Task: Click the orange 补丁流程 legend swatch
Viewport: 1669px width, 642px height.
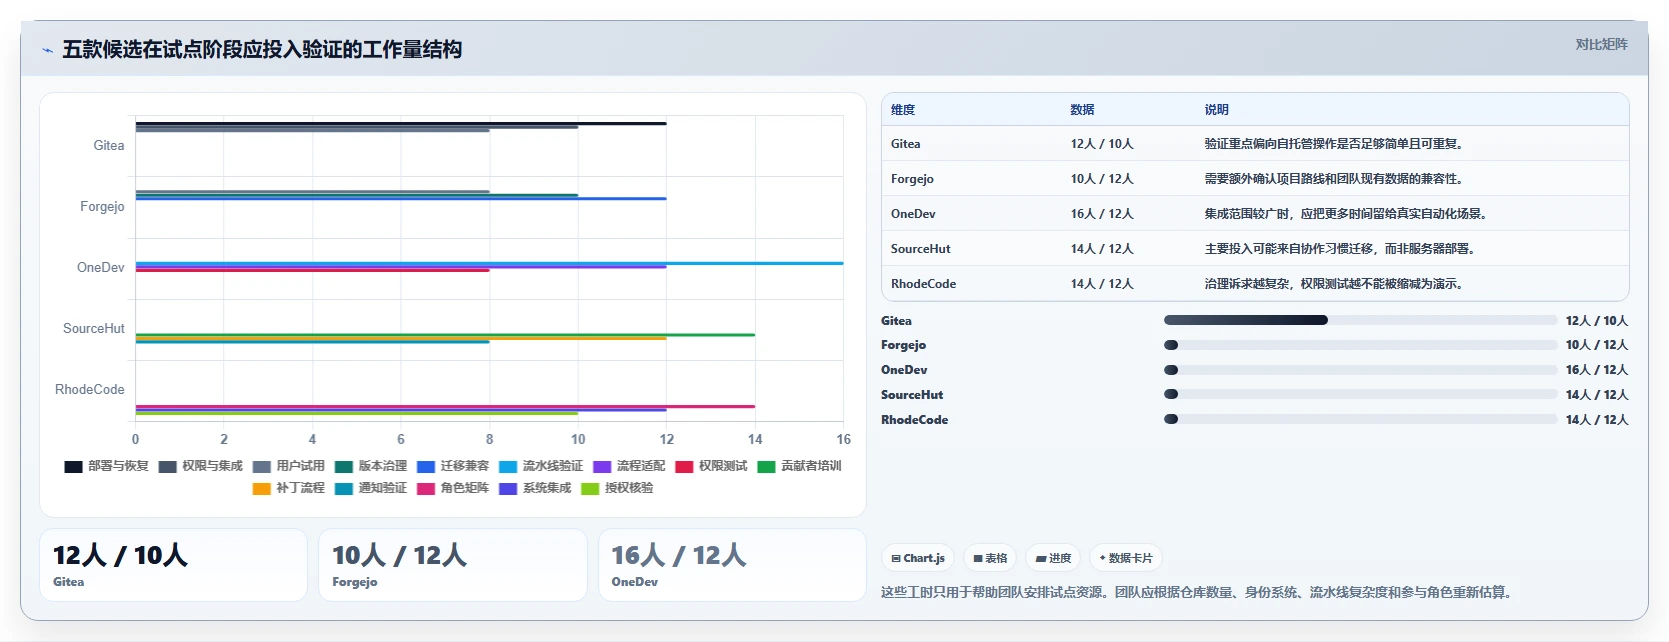Action: (x=261, y=488)
